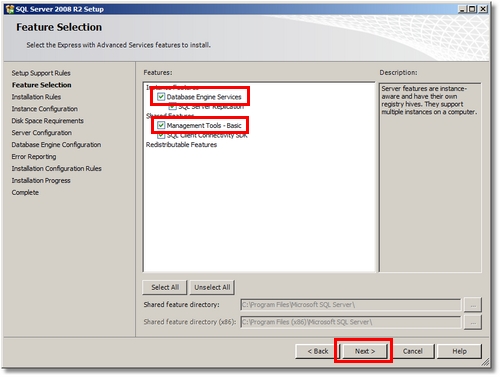Open Help for setup
Screen dimensions: 500x377
point(459,351)
